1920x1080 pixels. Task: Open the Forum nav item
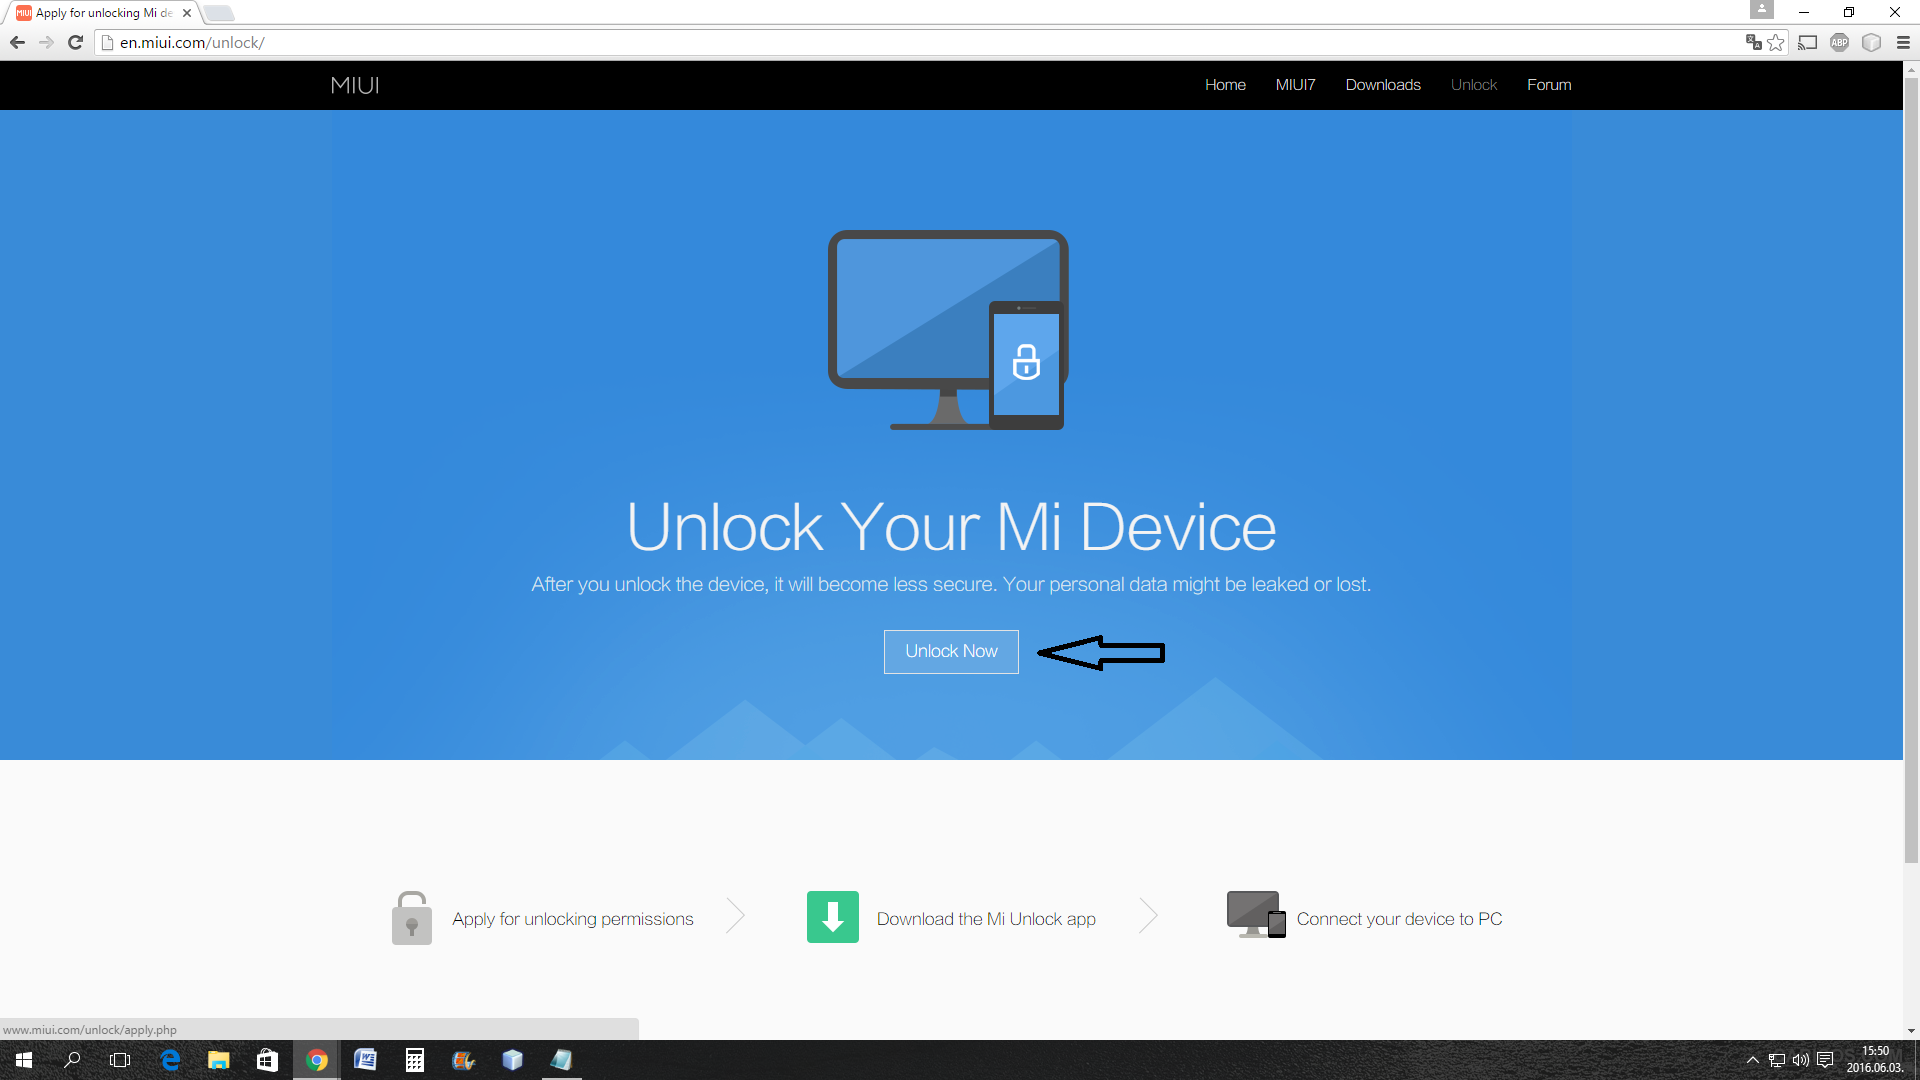1549,85
